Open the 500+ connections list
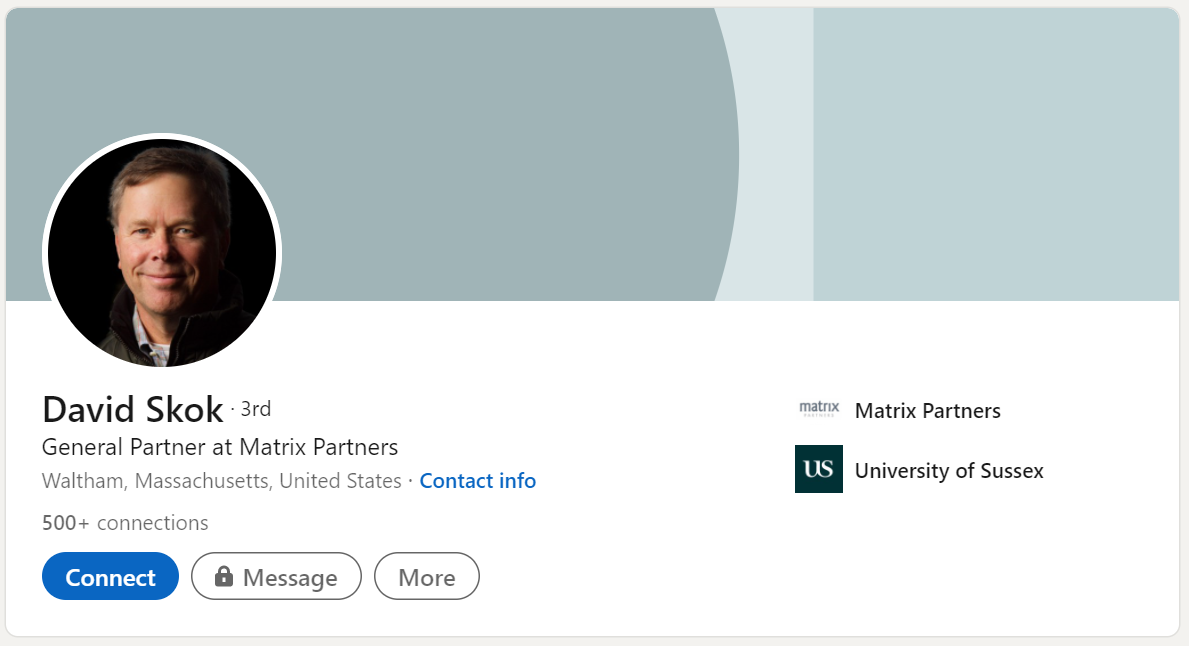Viewport: 1189px width, 646px height. [124, 522]
